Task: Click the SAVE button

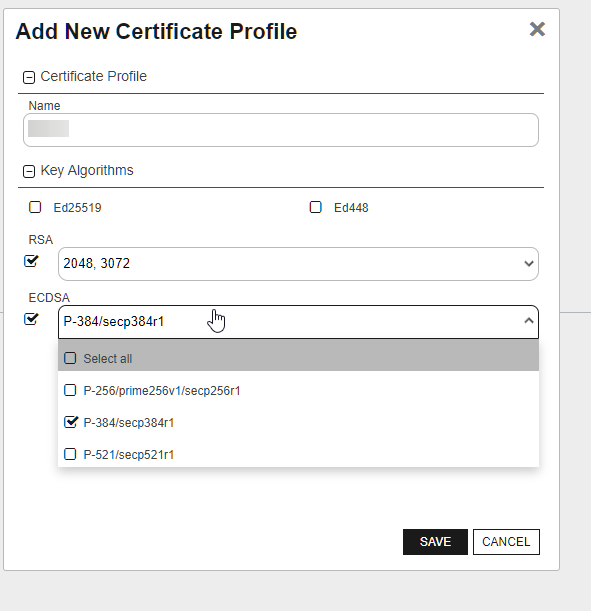Action: click(435, 542)
